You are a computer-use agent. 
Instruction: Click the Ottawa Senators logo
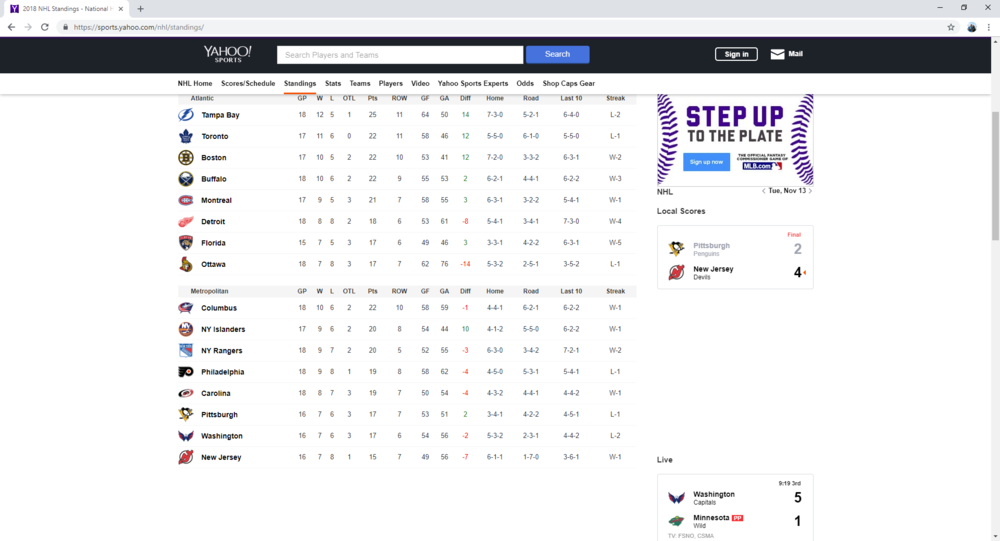[x=186, y=264]
